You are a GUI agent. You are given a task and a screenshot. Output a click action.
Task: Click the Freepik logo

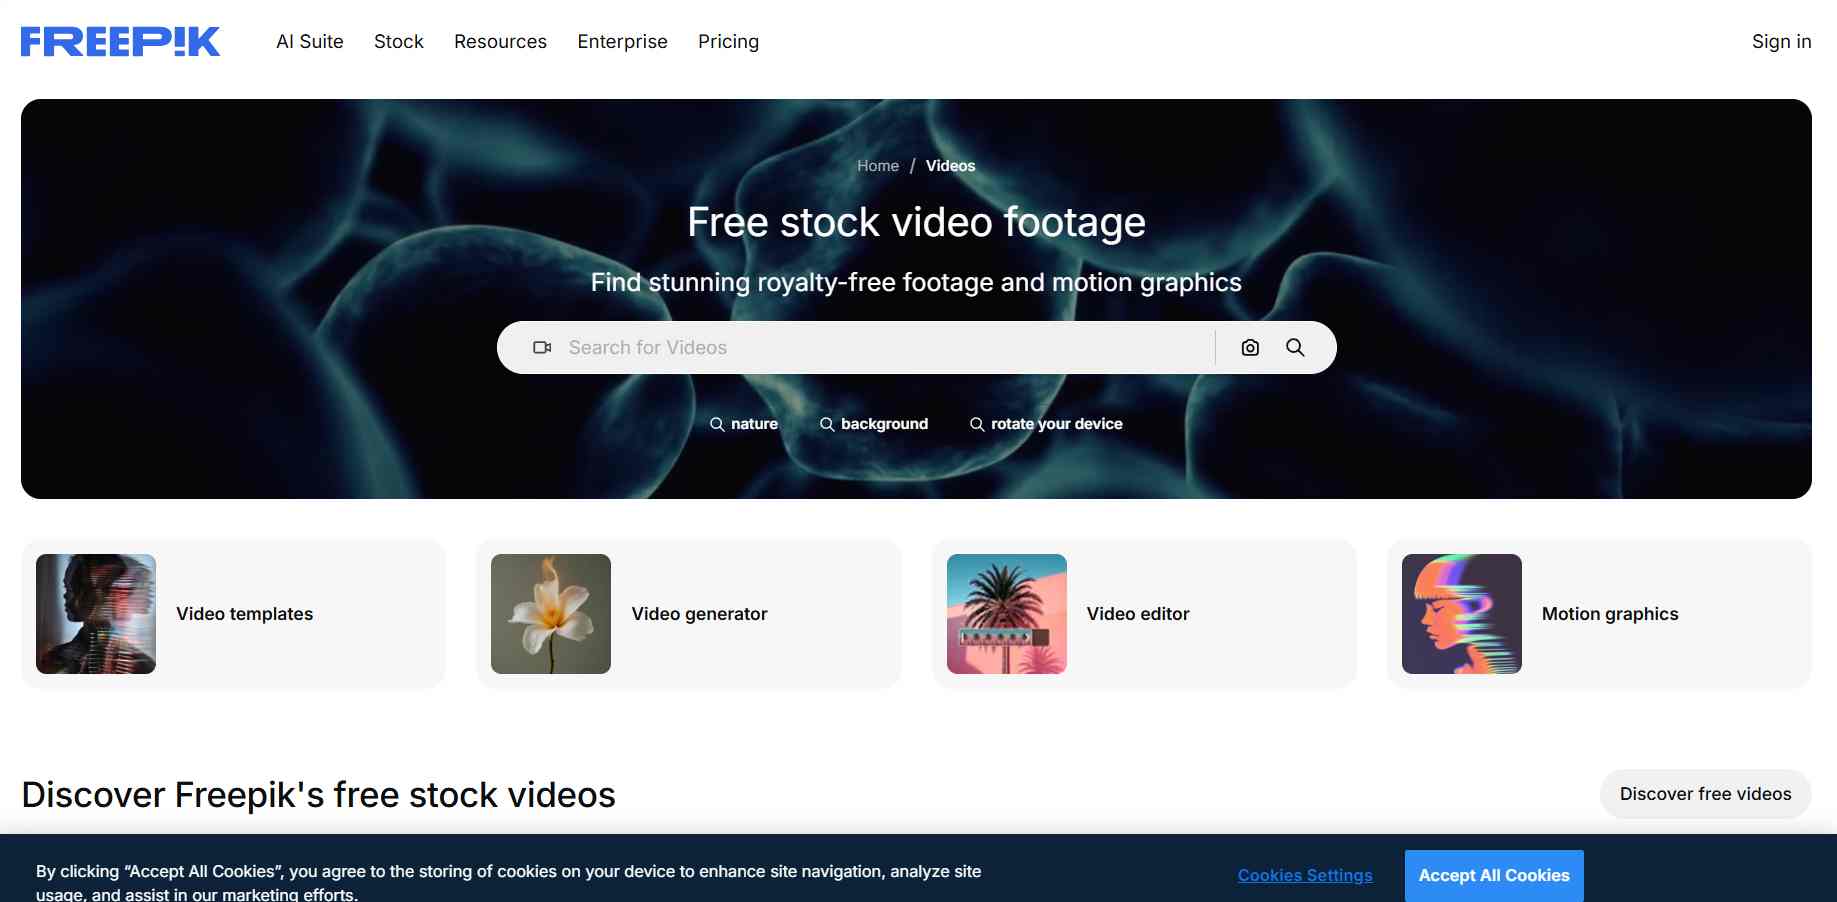pyautogui.click(x=120, y=41)
